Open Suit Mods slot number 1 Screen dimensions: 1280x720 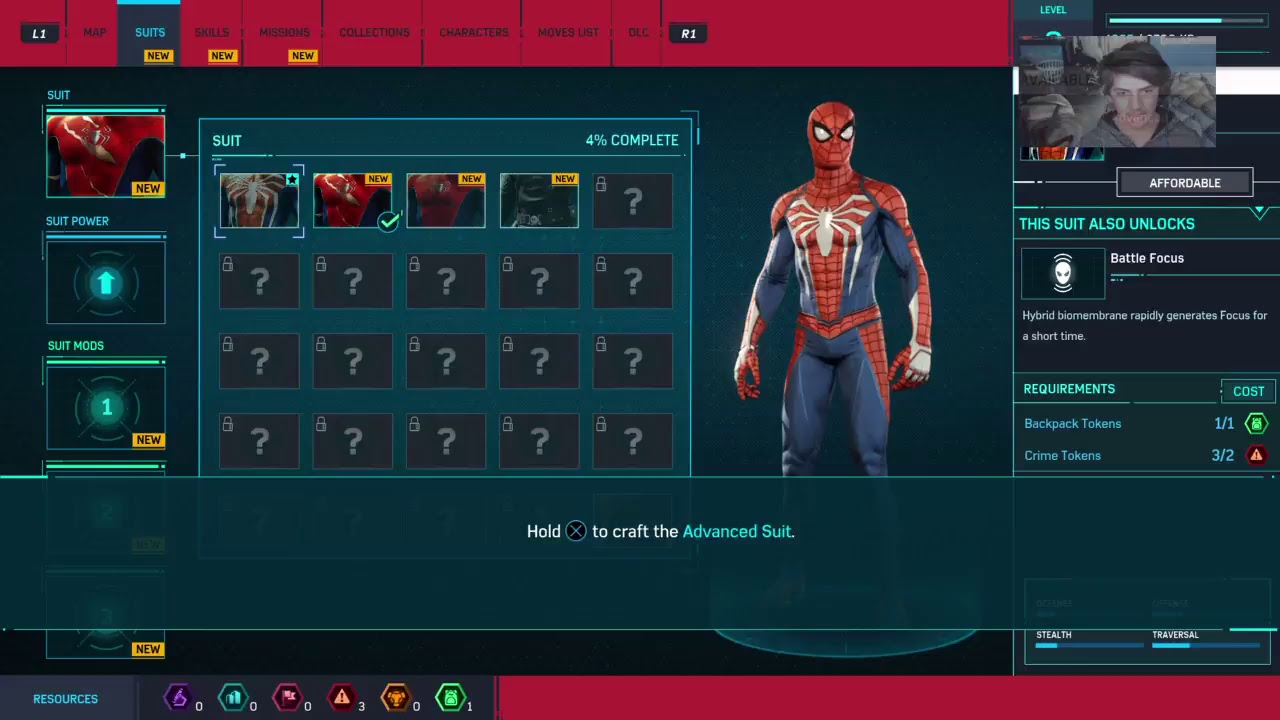pos(106,407)
